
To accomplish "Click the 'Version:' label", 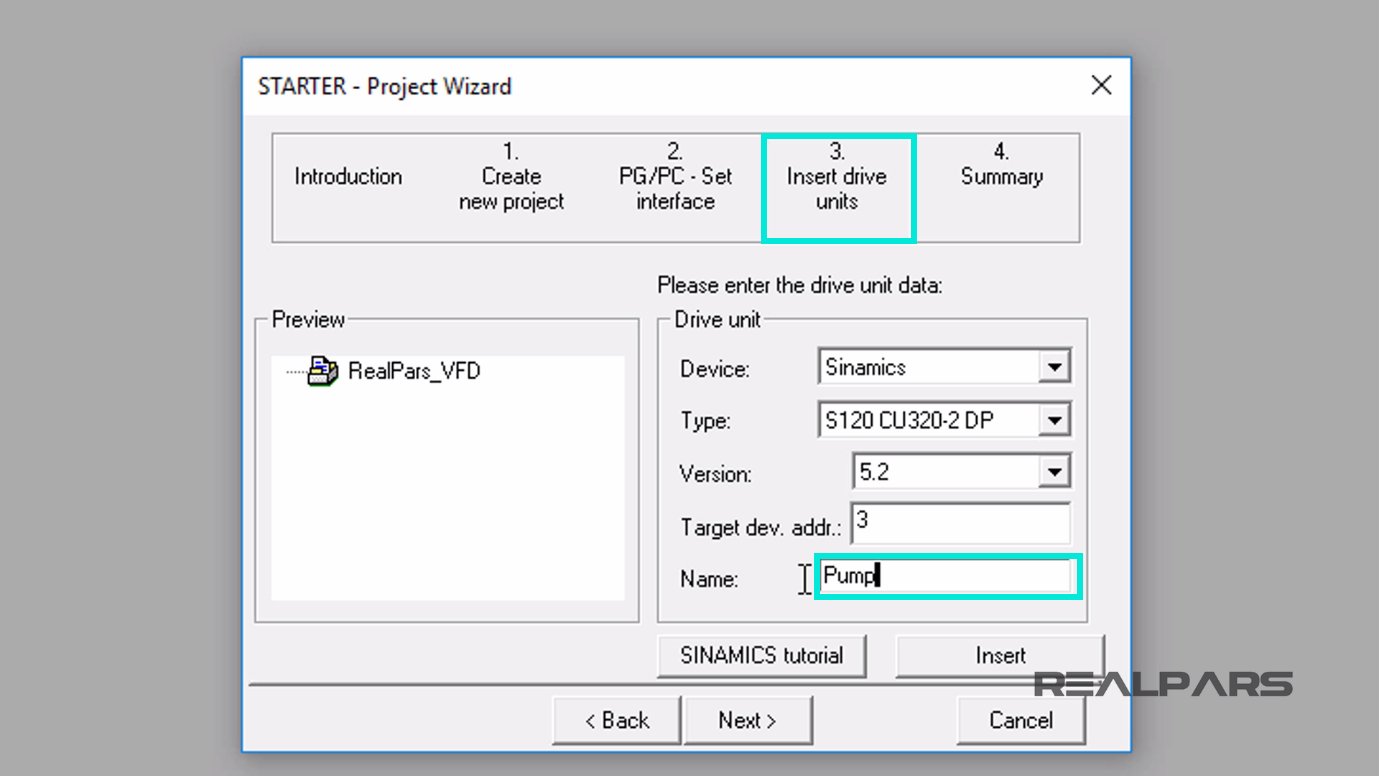I will (716, 474).
